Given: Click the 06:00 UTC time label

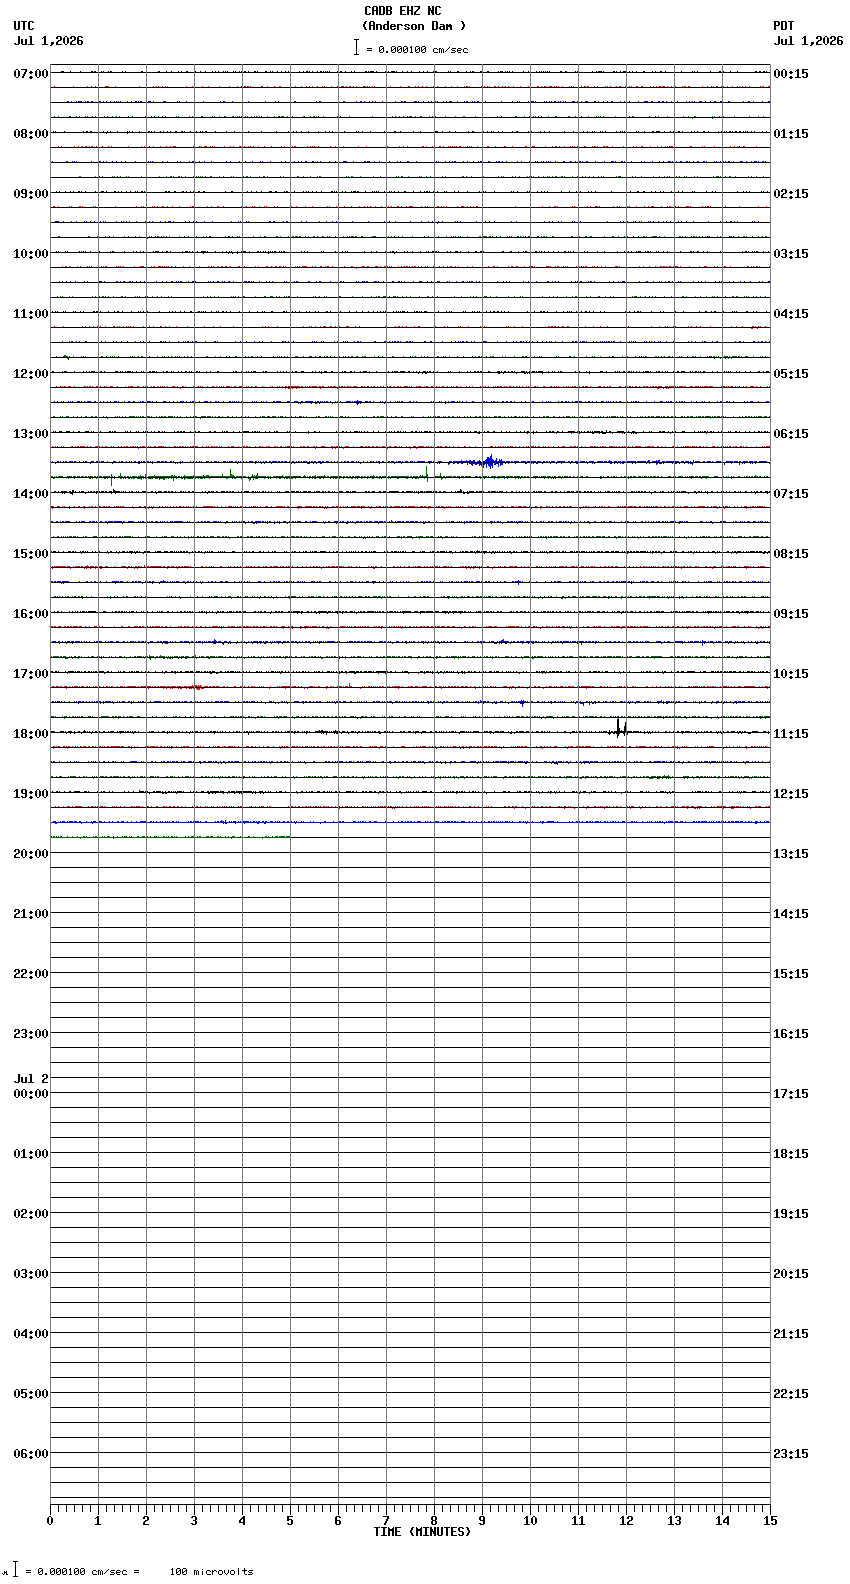Looking at the screenshot, I should pyautogui.click(x=31, y=1454).
